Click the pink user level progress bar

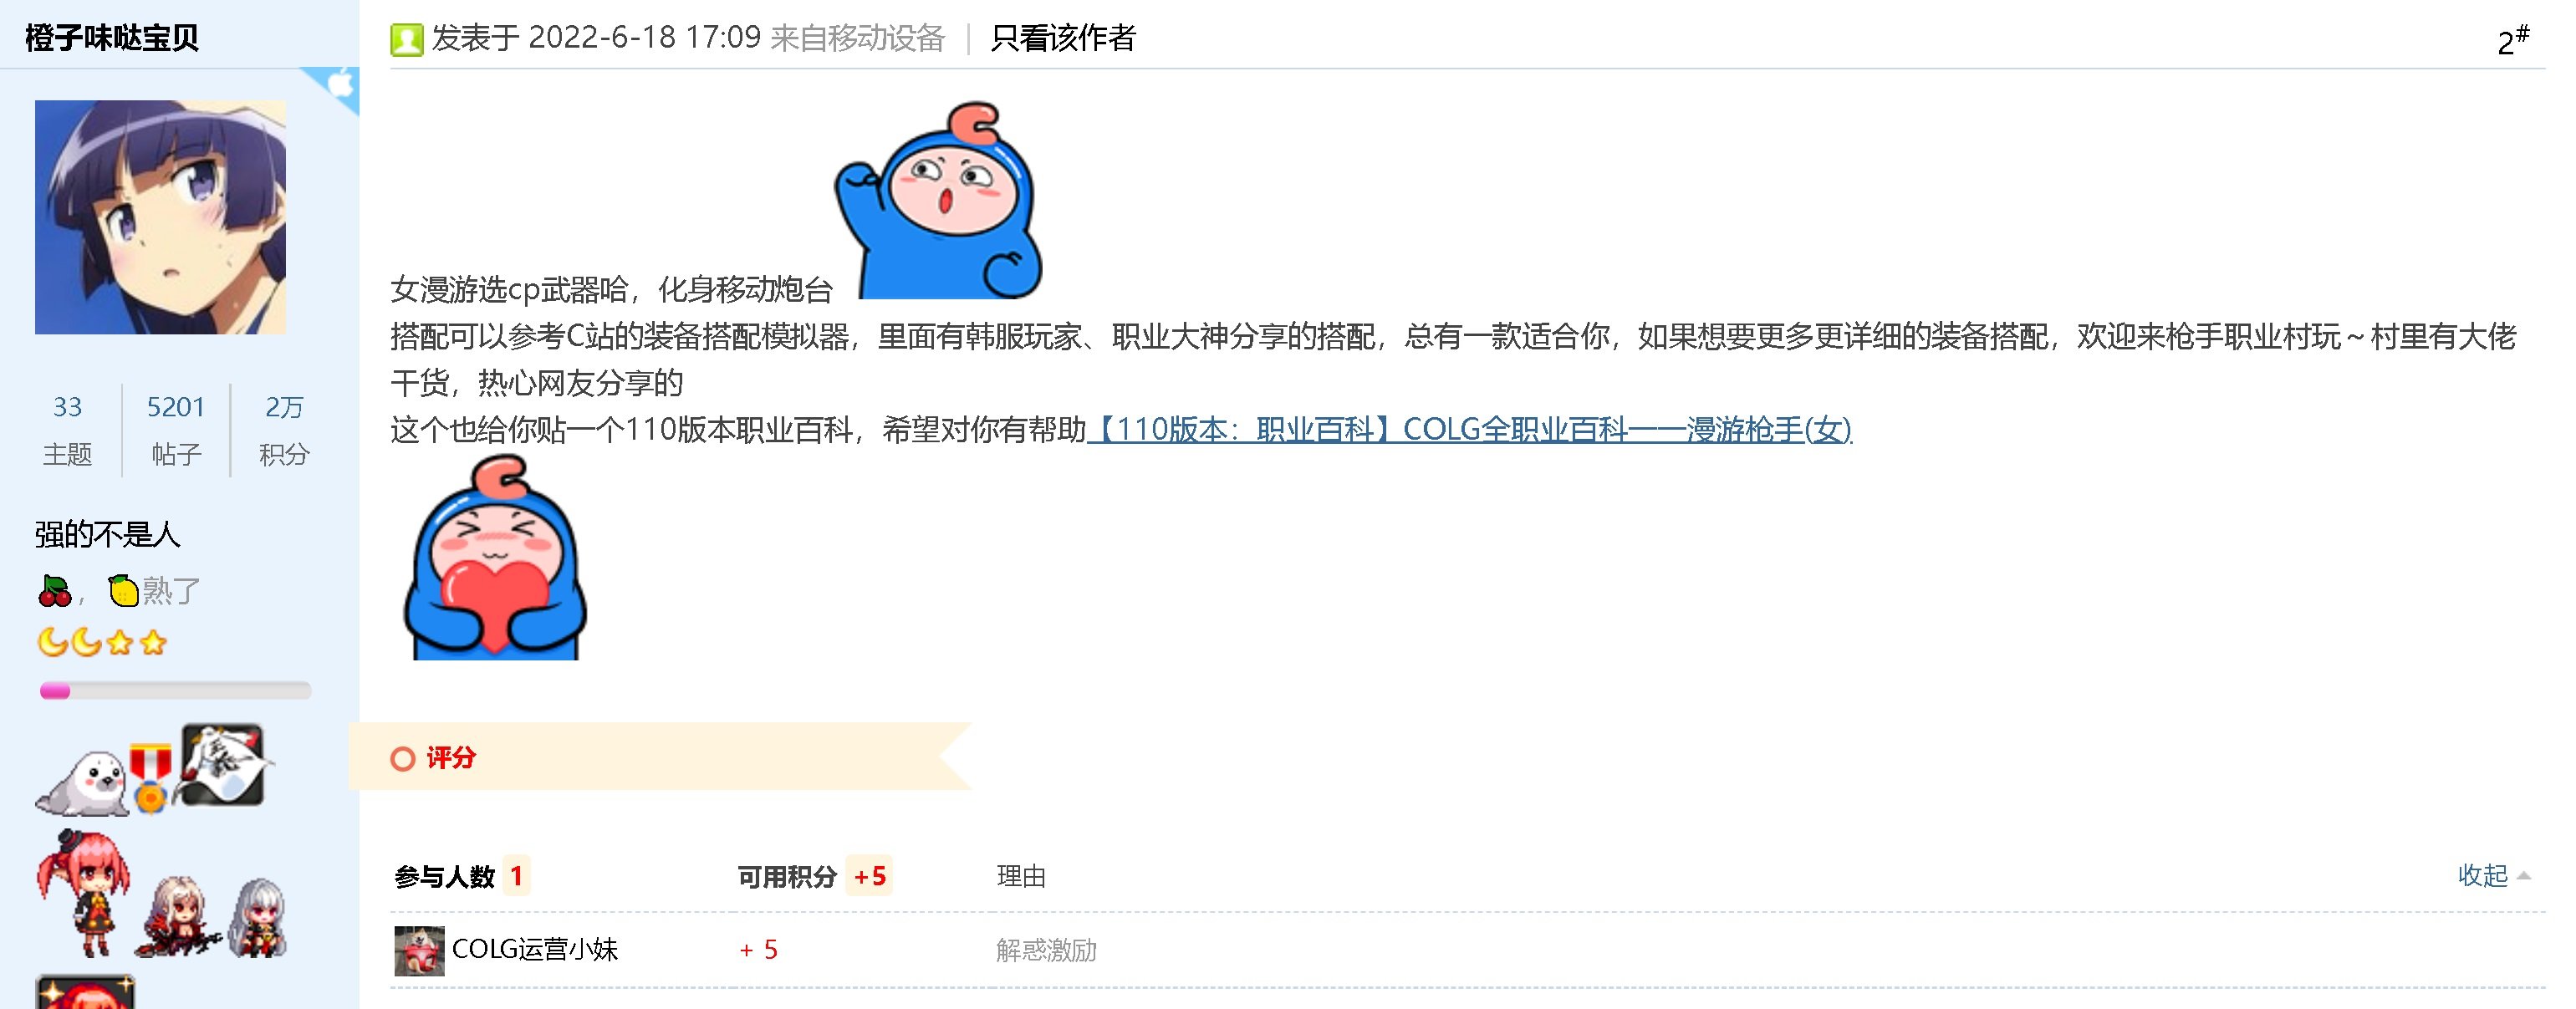pos(175,690)
